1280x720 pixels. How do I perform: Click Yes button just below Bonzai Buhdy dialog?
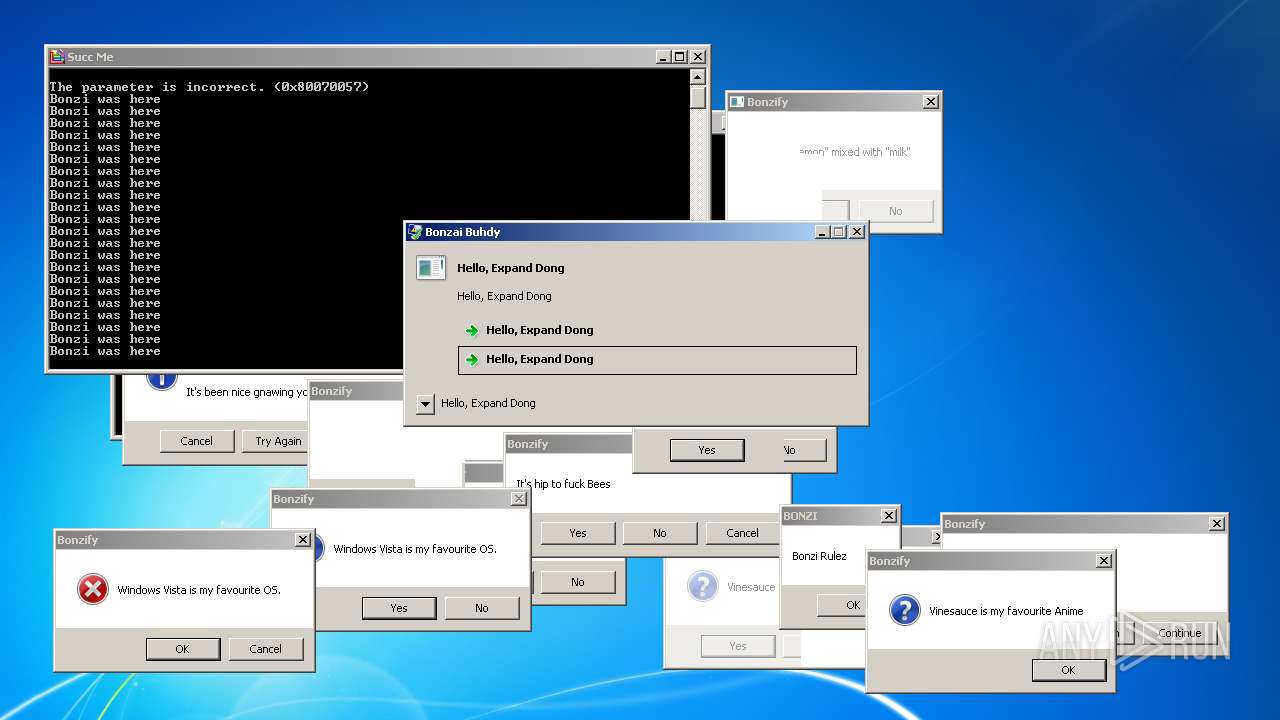pos(707,450)
